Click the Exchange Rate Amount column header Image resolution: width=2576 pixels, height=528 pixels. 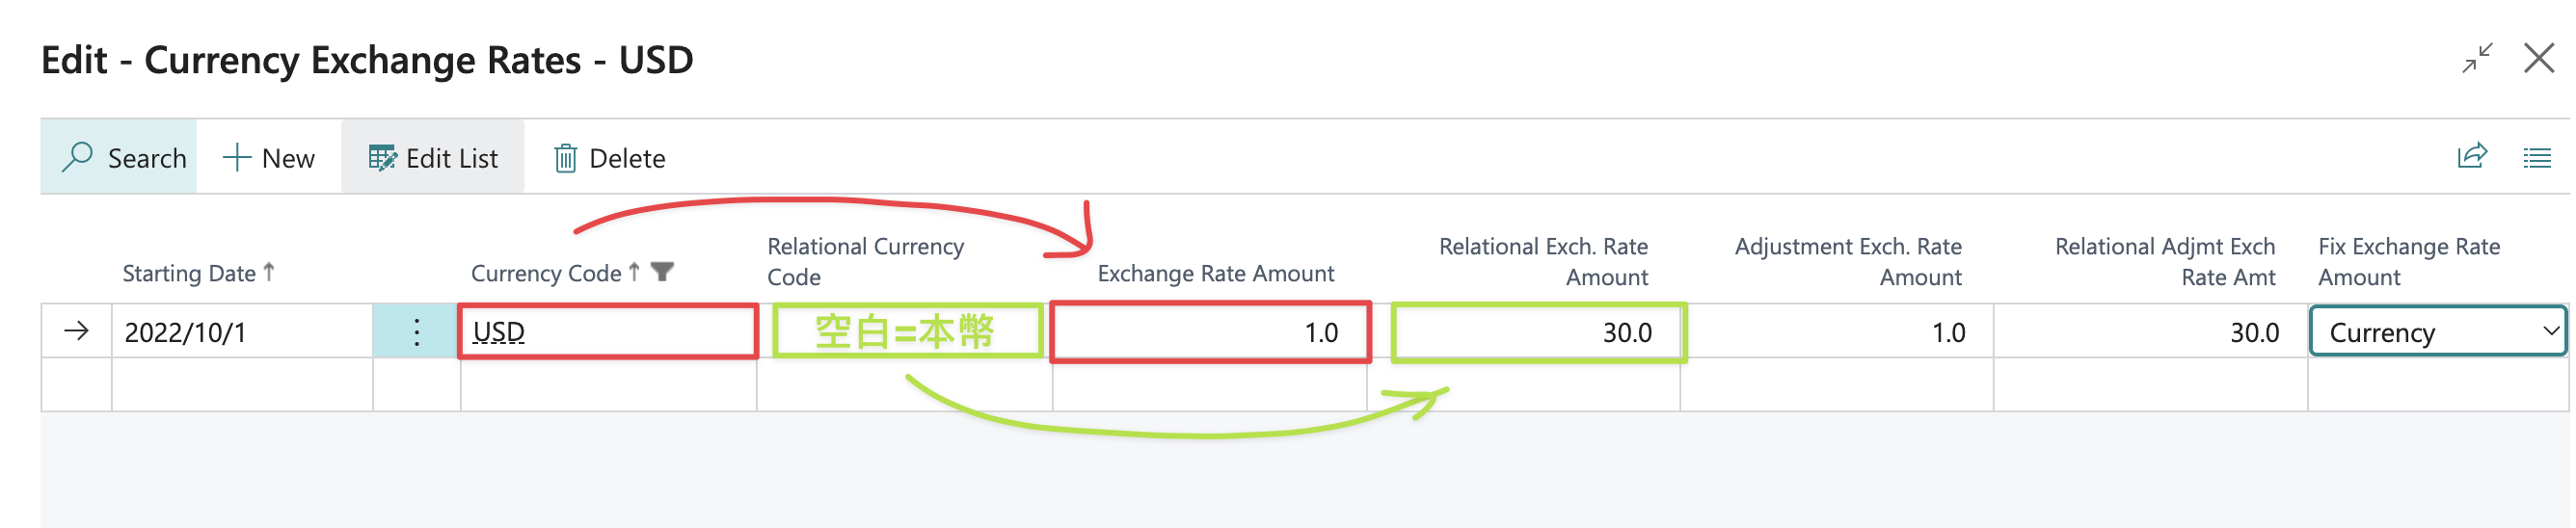[1215, 273]
